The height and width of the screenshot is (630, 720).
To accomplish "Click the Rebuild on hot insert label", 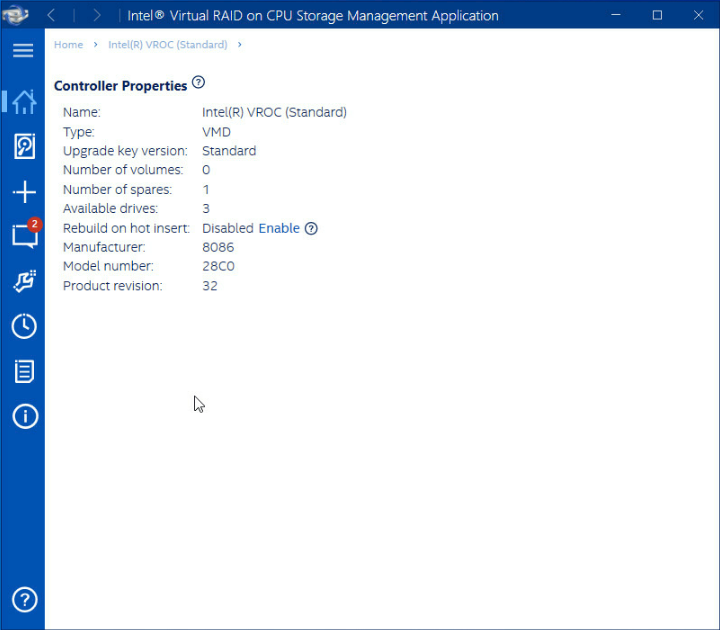I will click(x=126, y=228).
